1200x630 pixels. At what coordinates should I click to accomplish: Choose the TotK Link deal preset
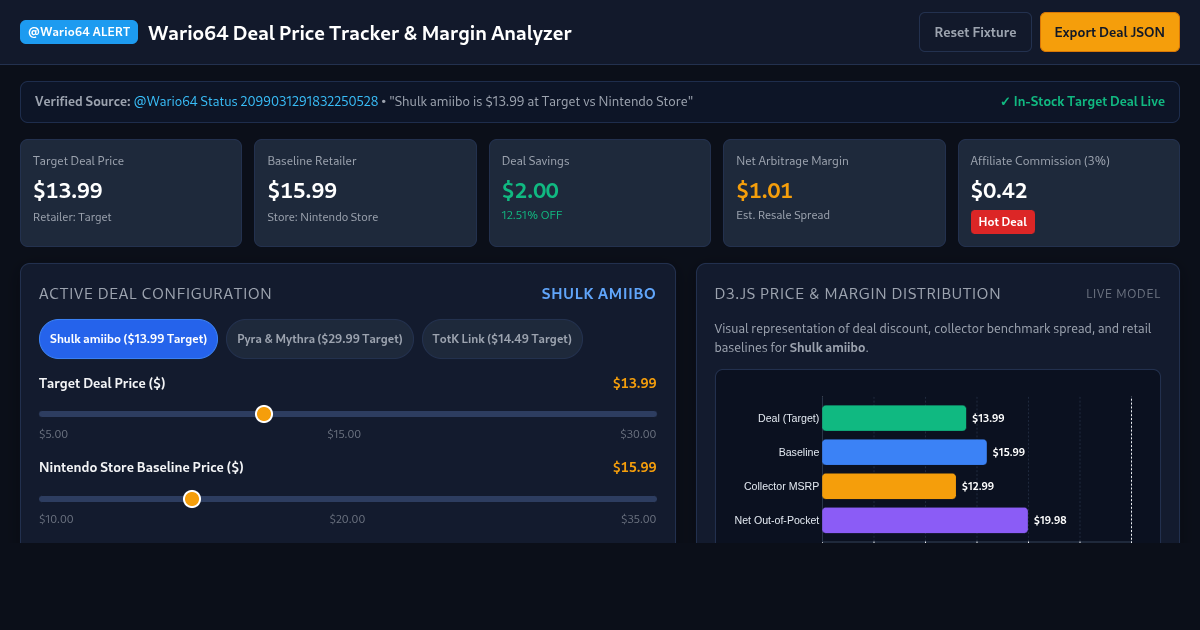point(502,339)
